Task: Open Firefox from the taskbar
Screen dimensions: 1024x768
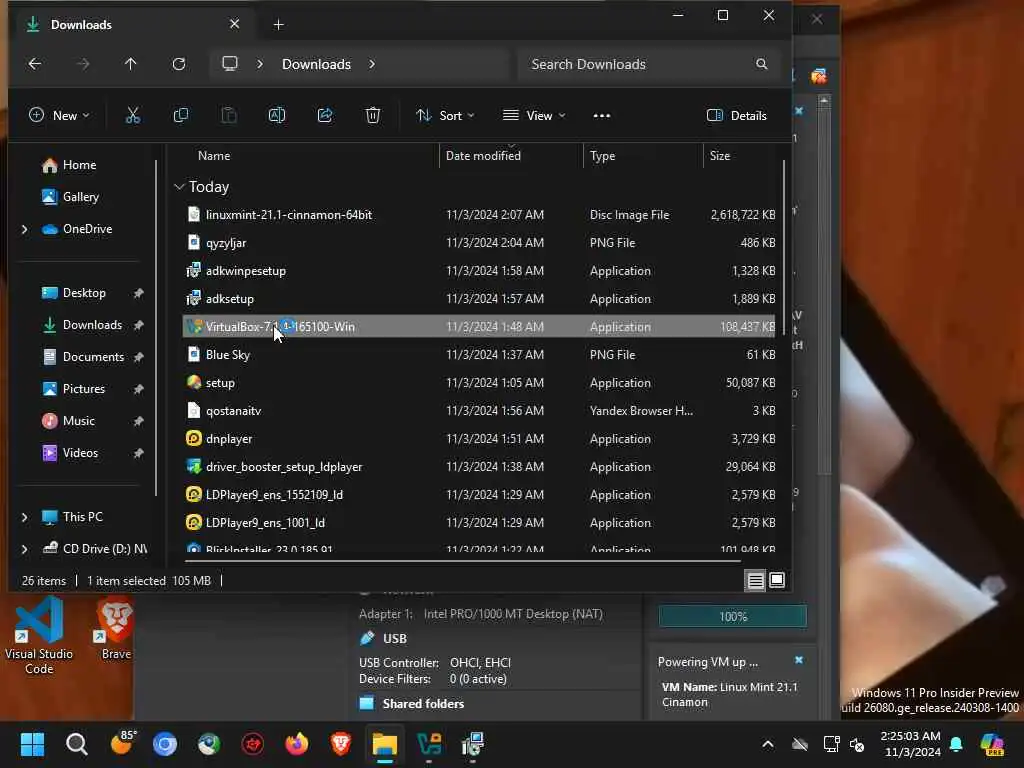Action: click(x=296, y=744)
